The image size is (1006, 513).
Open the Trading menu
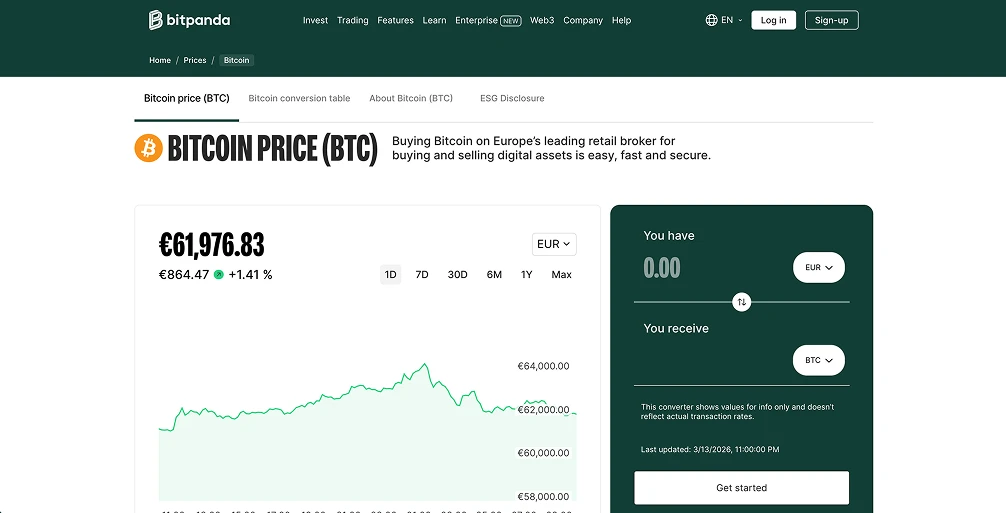tap(353, 20)
